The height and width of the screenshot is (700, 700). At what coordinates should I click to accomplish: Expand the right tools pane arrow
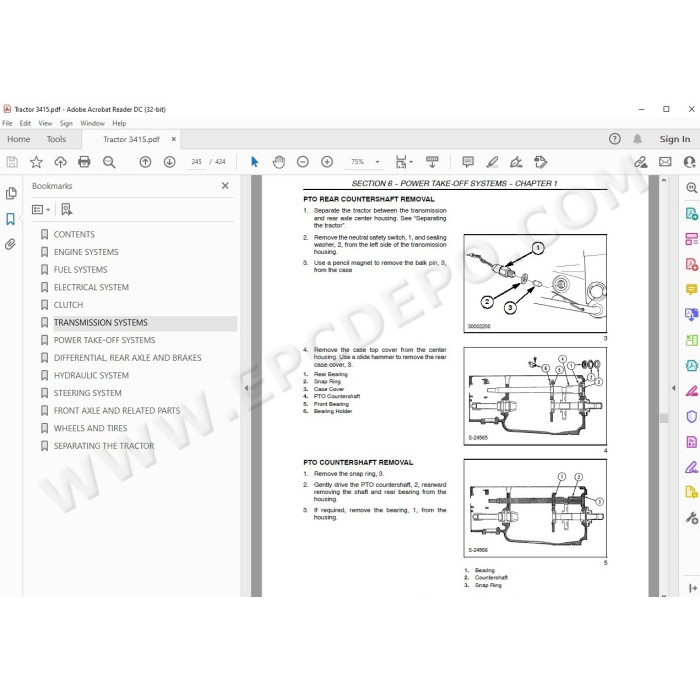point(673,388)
